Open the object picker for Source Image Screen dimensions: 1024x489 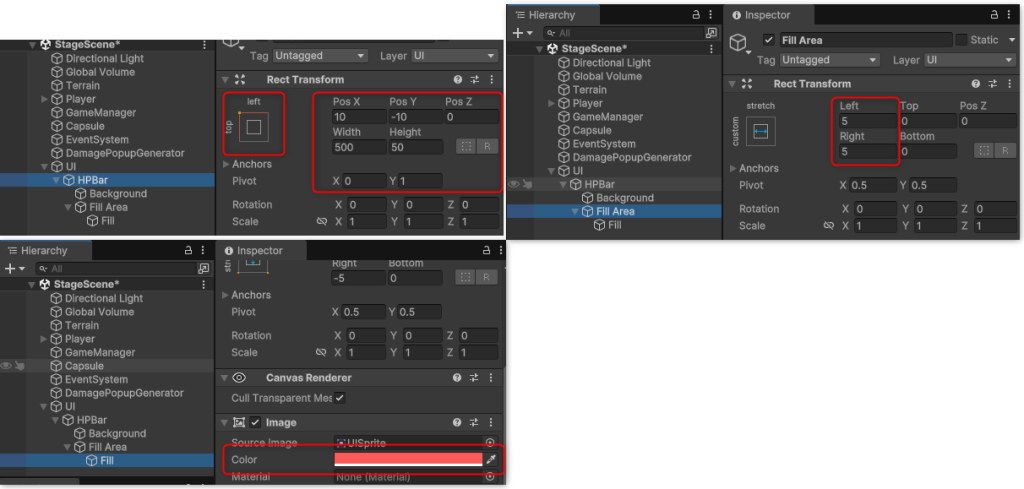pos(490,442)
